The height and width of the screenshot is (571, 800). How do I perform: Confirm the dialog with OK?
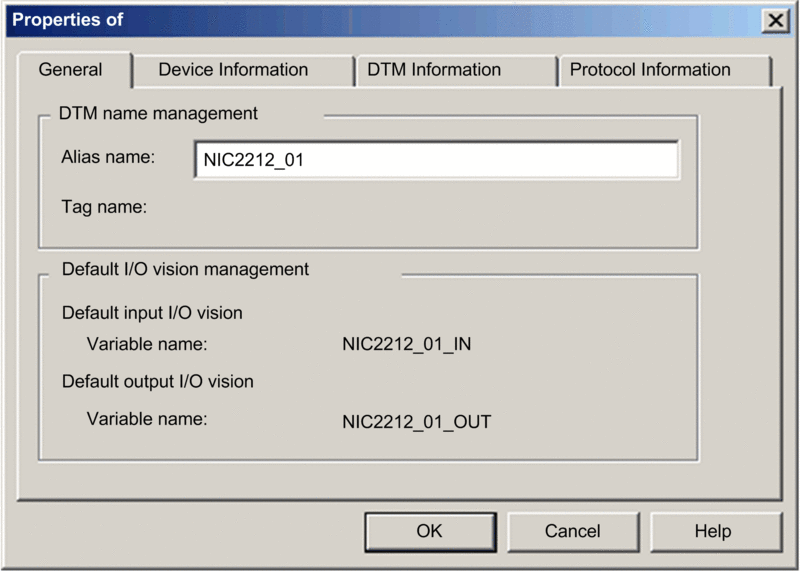(429, 531)
